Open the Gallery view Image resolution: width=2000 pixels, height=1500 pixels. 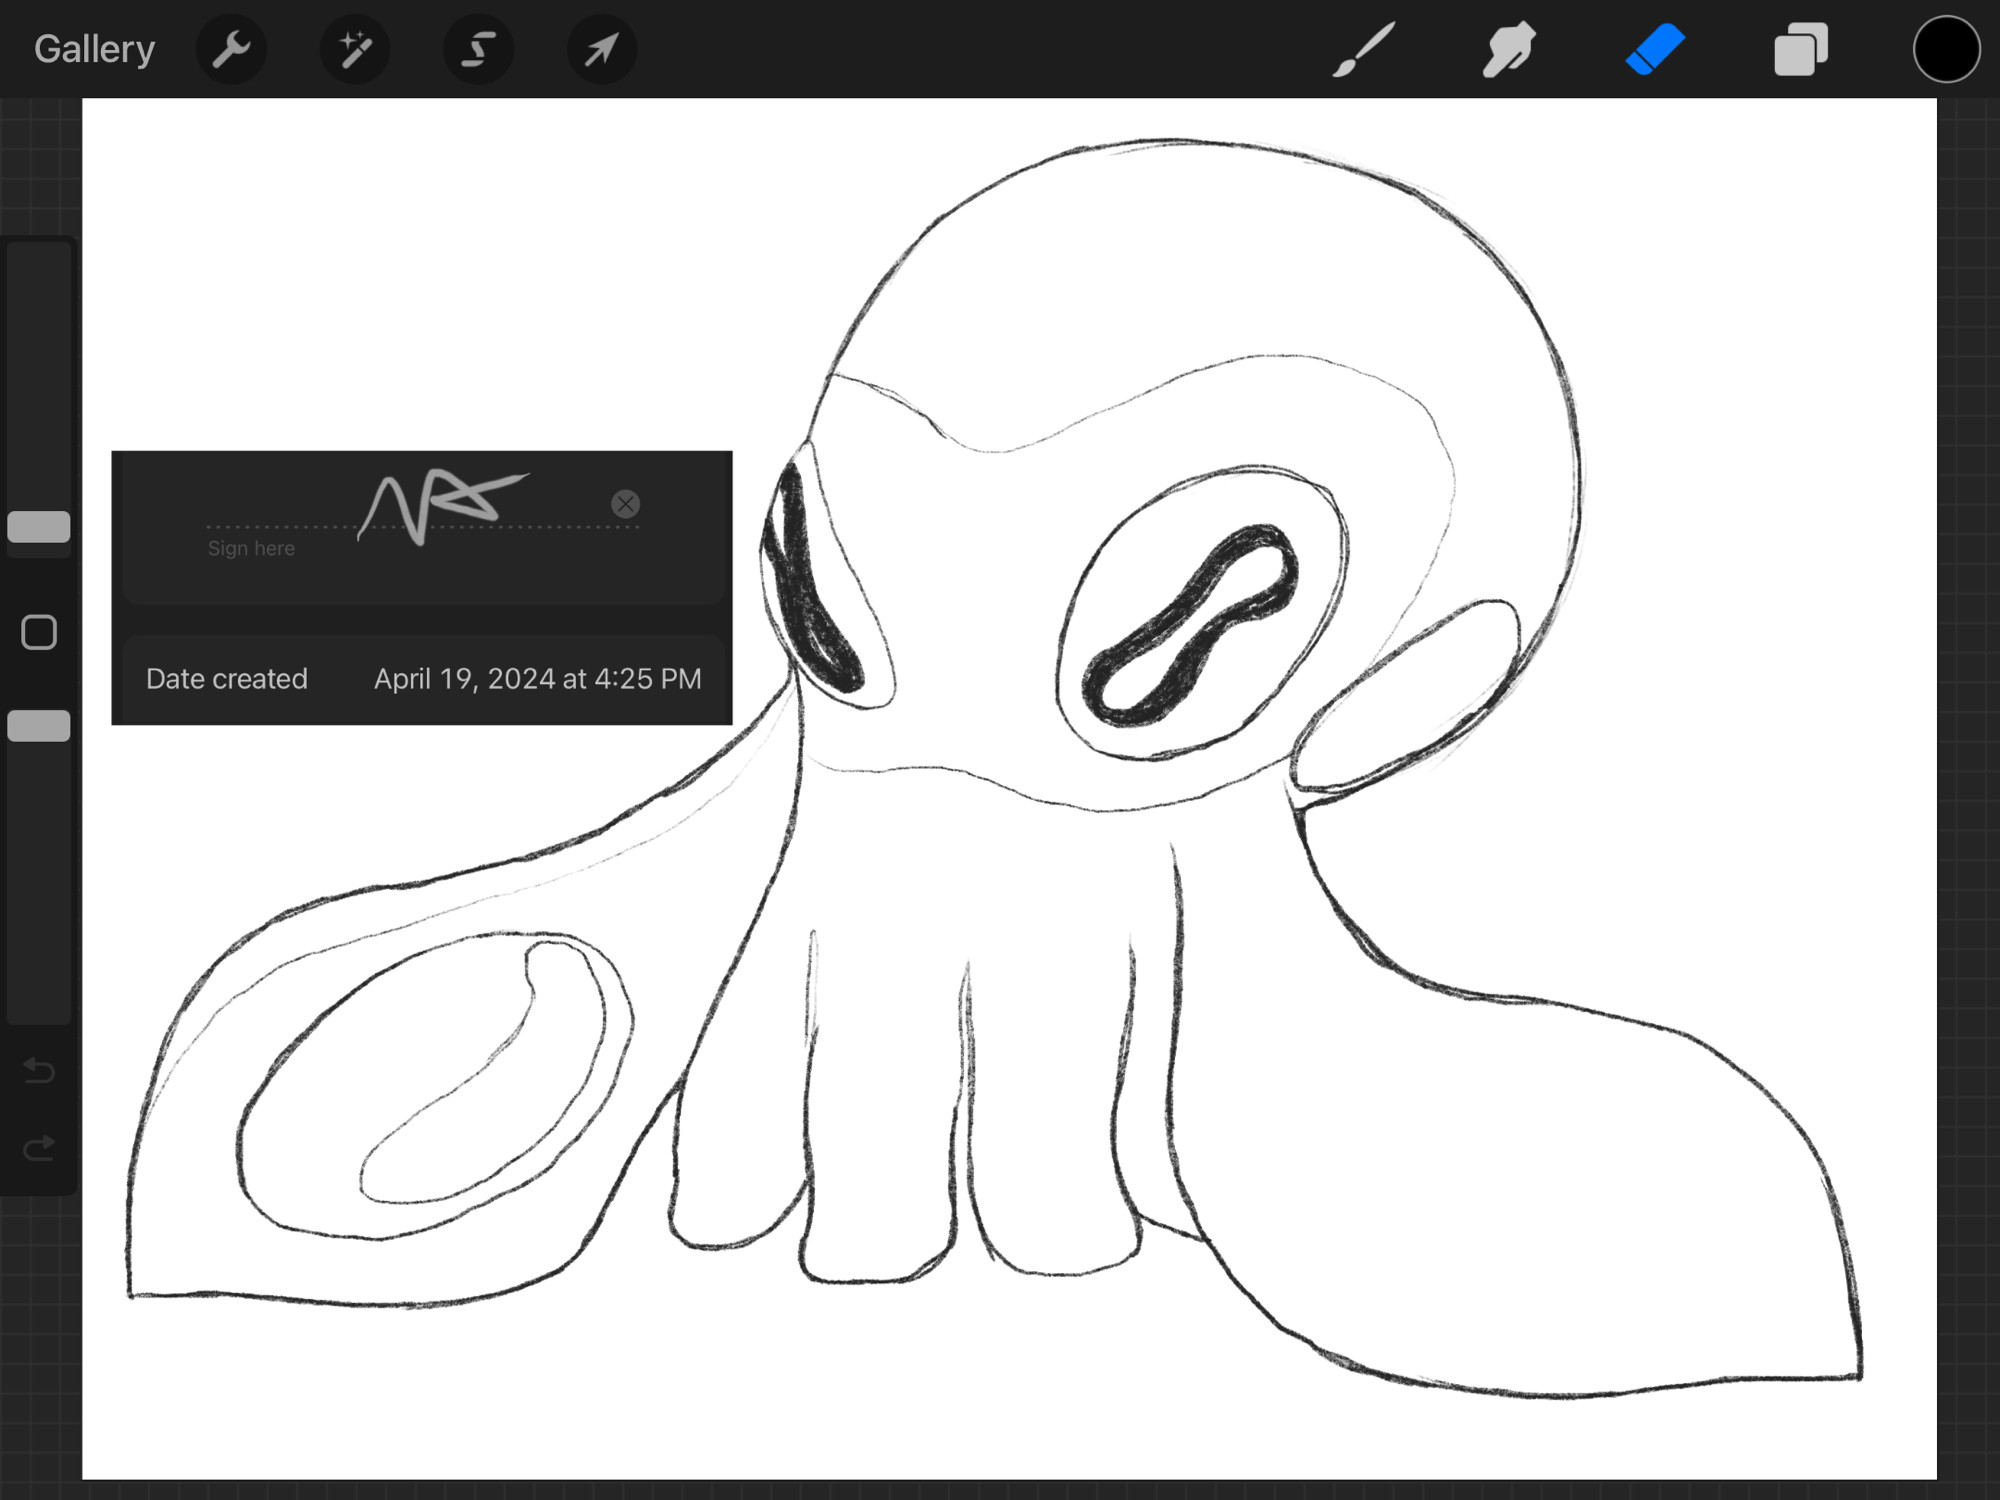94,49
